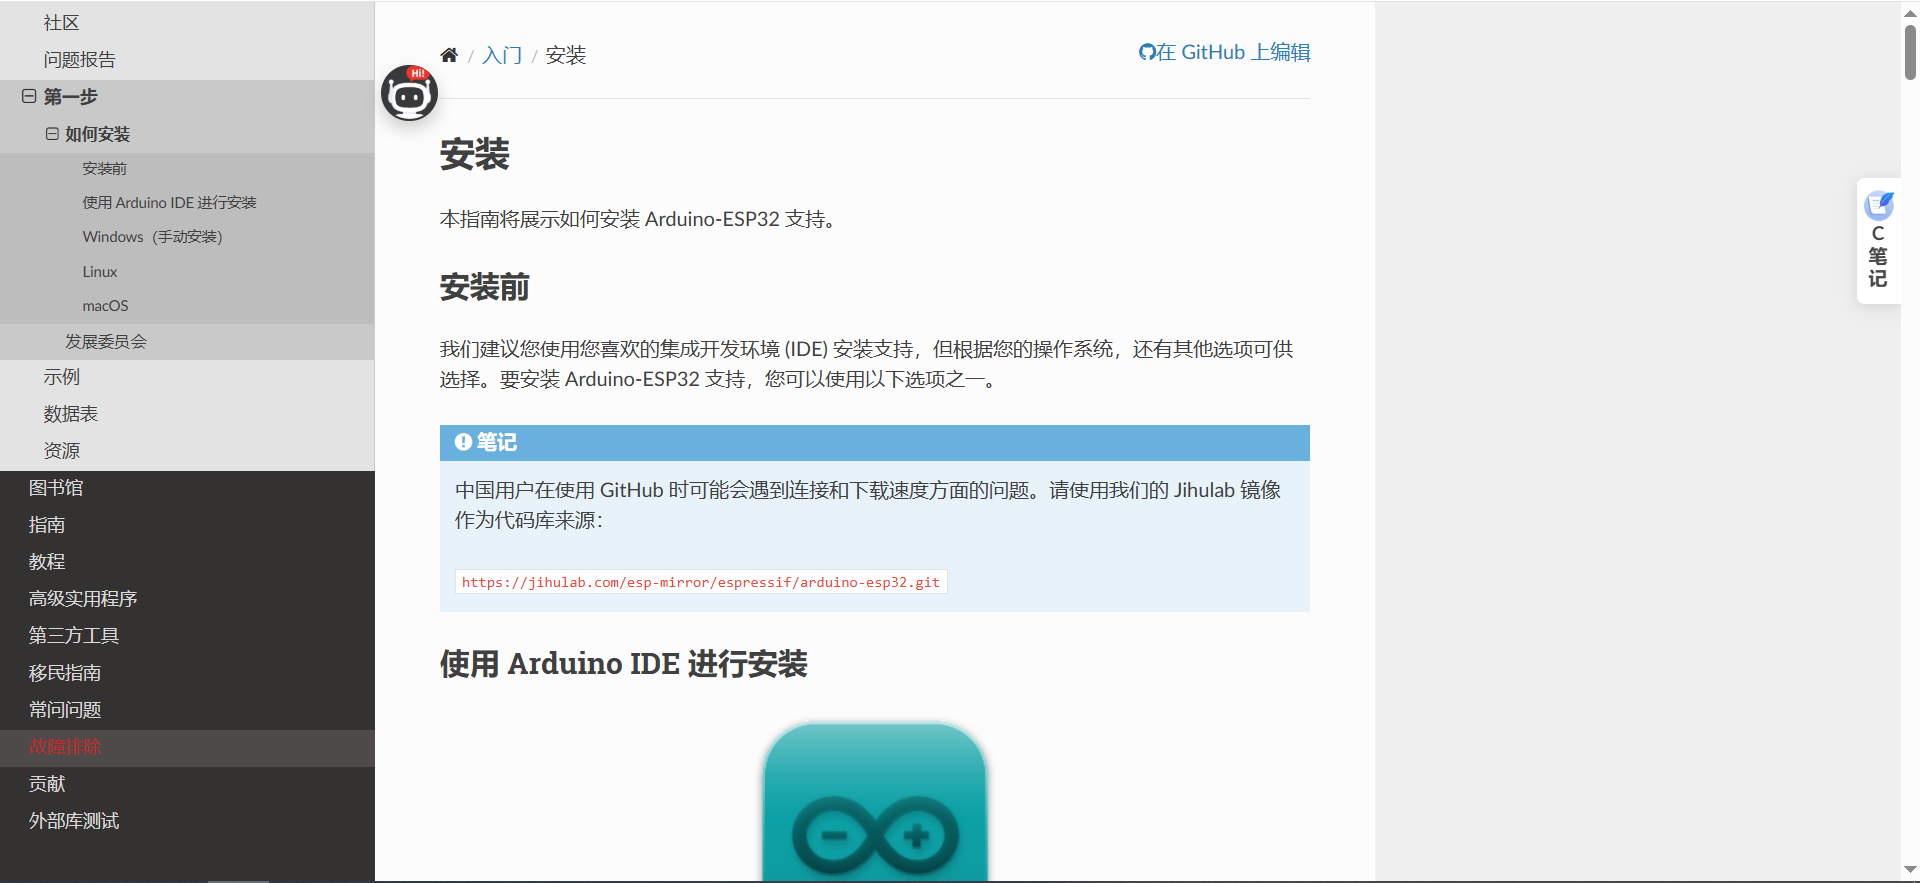This screenshot has height=883, width=1920.
Task: Open the C 笔记 notes widget
Action: click(x=1878, y=241)
